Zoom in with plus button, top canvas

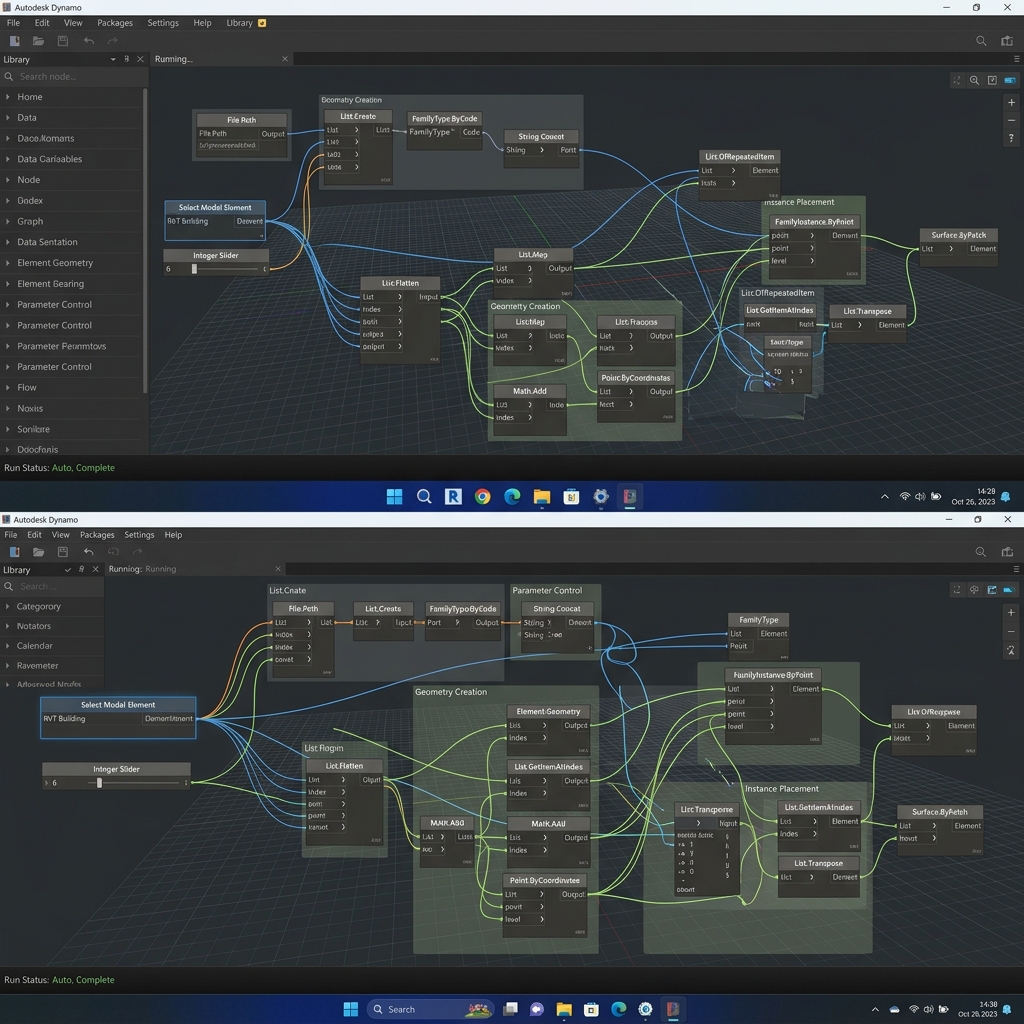pyautogui.click(x=1011, y=103)
